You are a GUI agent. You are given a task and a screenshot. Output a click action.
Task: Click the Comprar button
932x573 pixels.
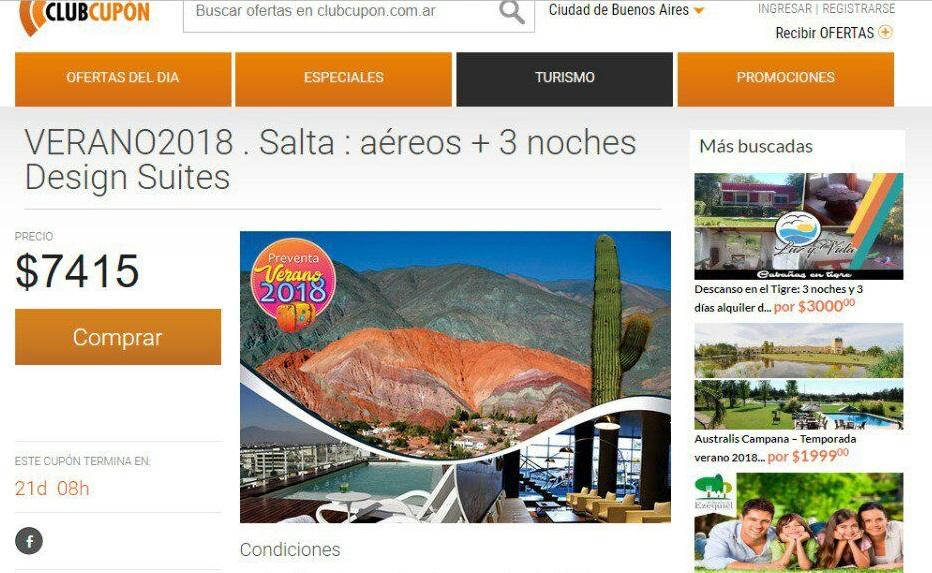click(x=118, y=337)
